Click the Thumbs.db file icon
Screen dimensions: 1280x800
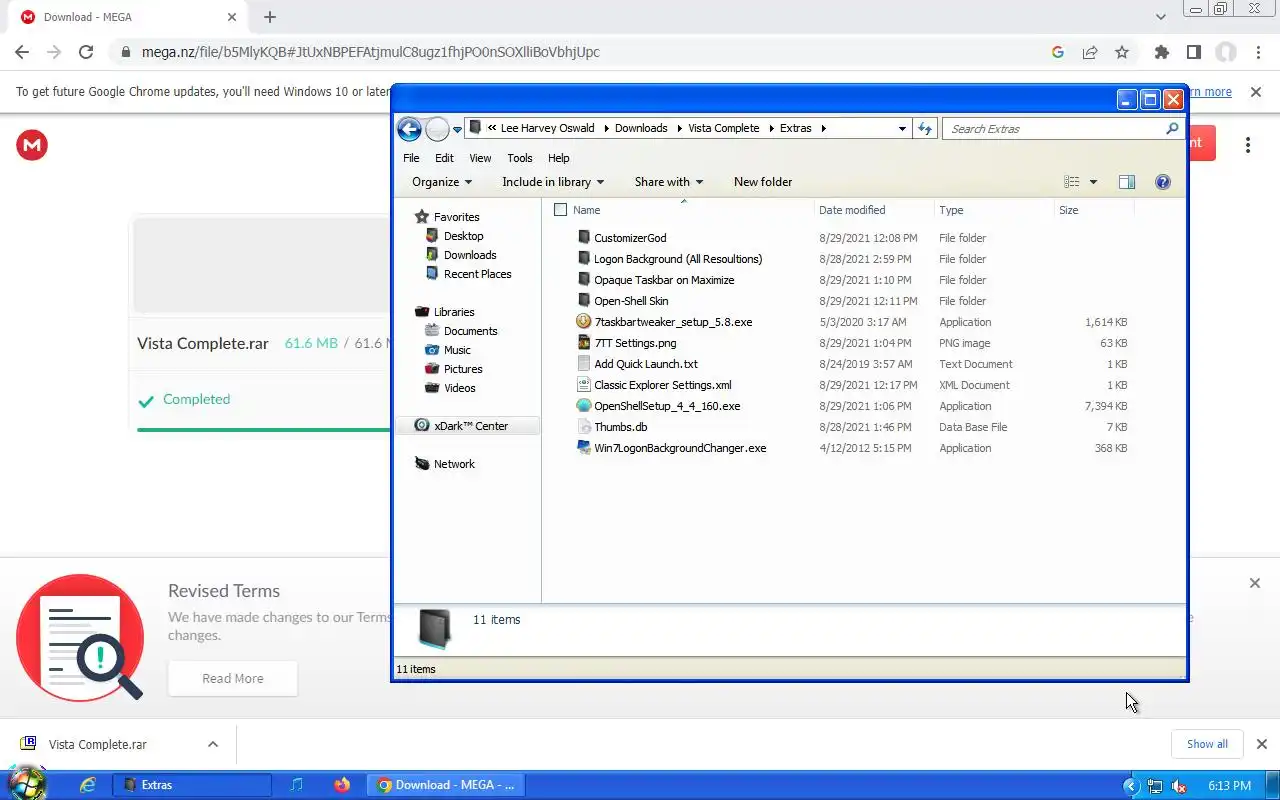[x=584, y=427]
